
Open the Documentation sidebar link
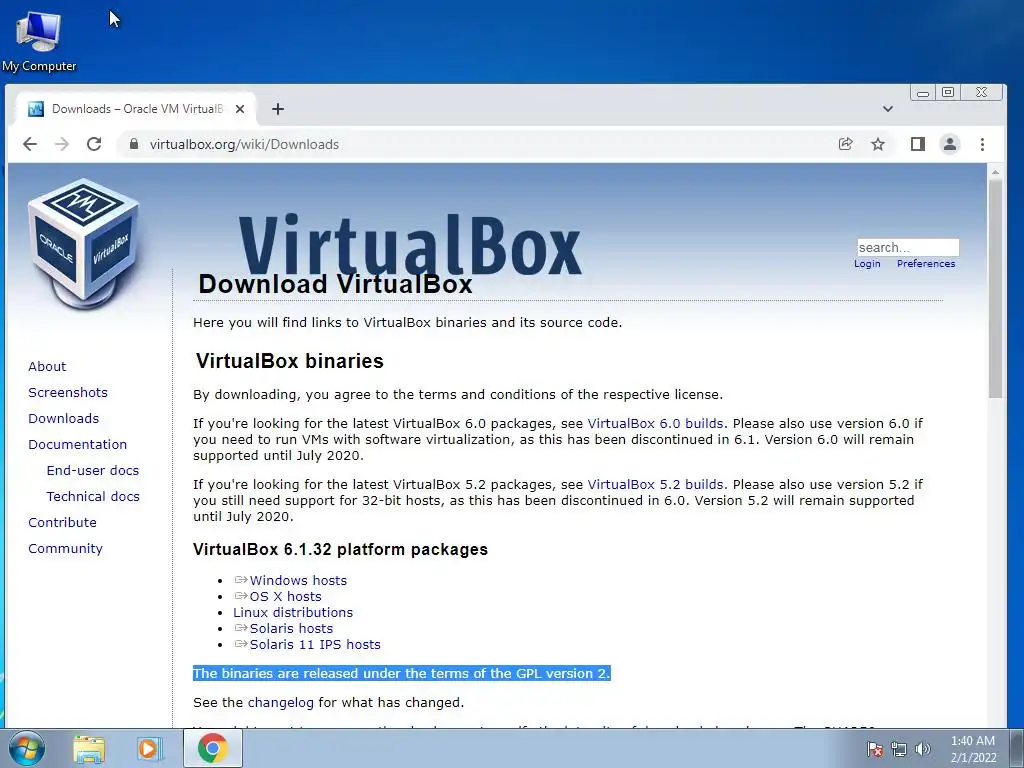[x=78, y=445]
